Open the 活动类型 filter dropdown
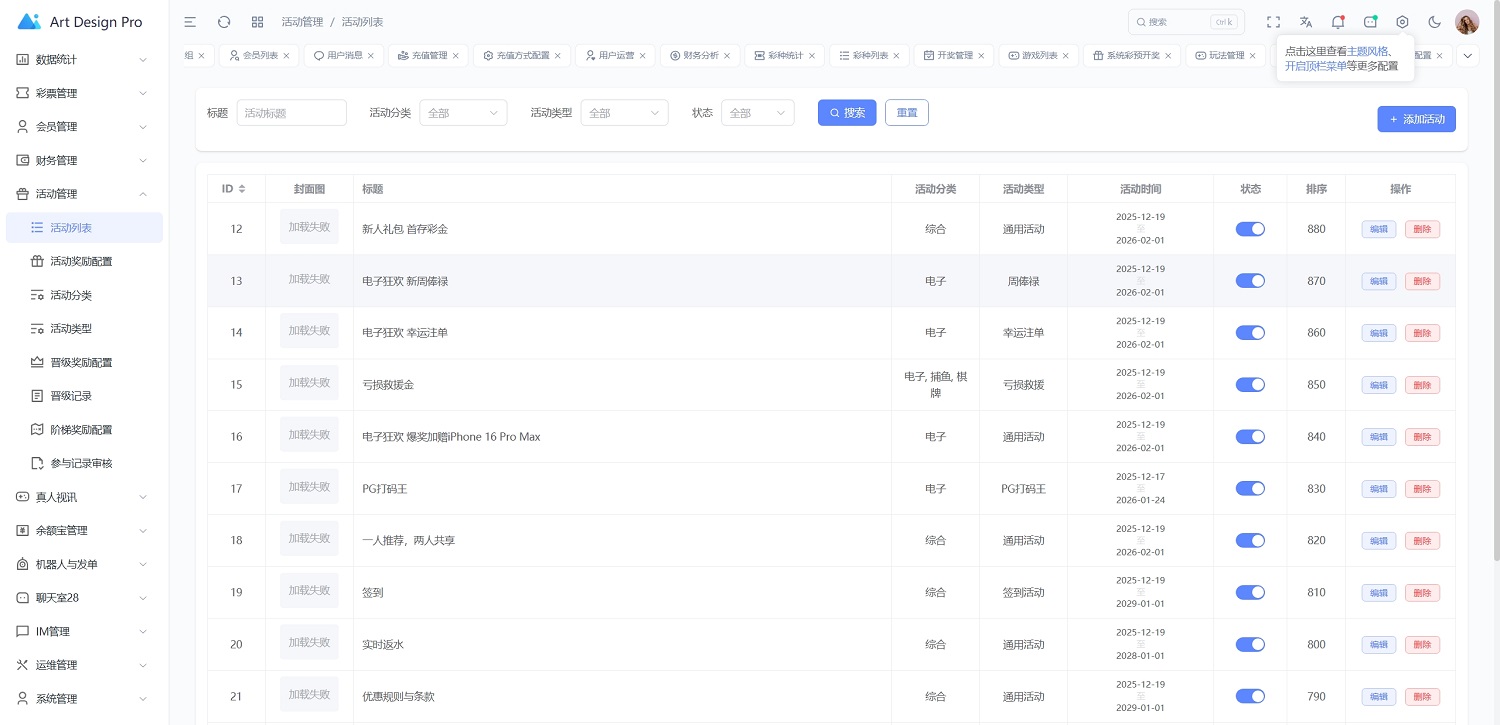This screenshot has height=725, width=1500. click(624, 113)
